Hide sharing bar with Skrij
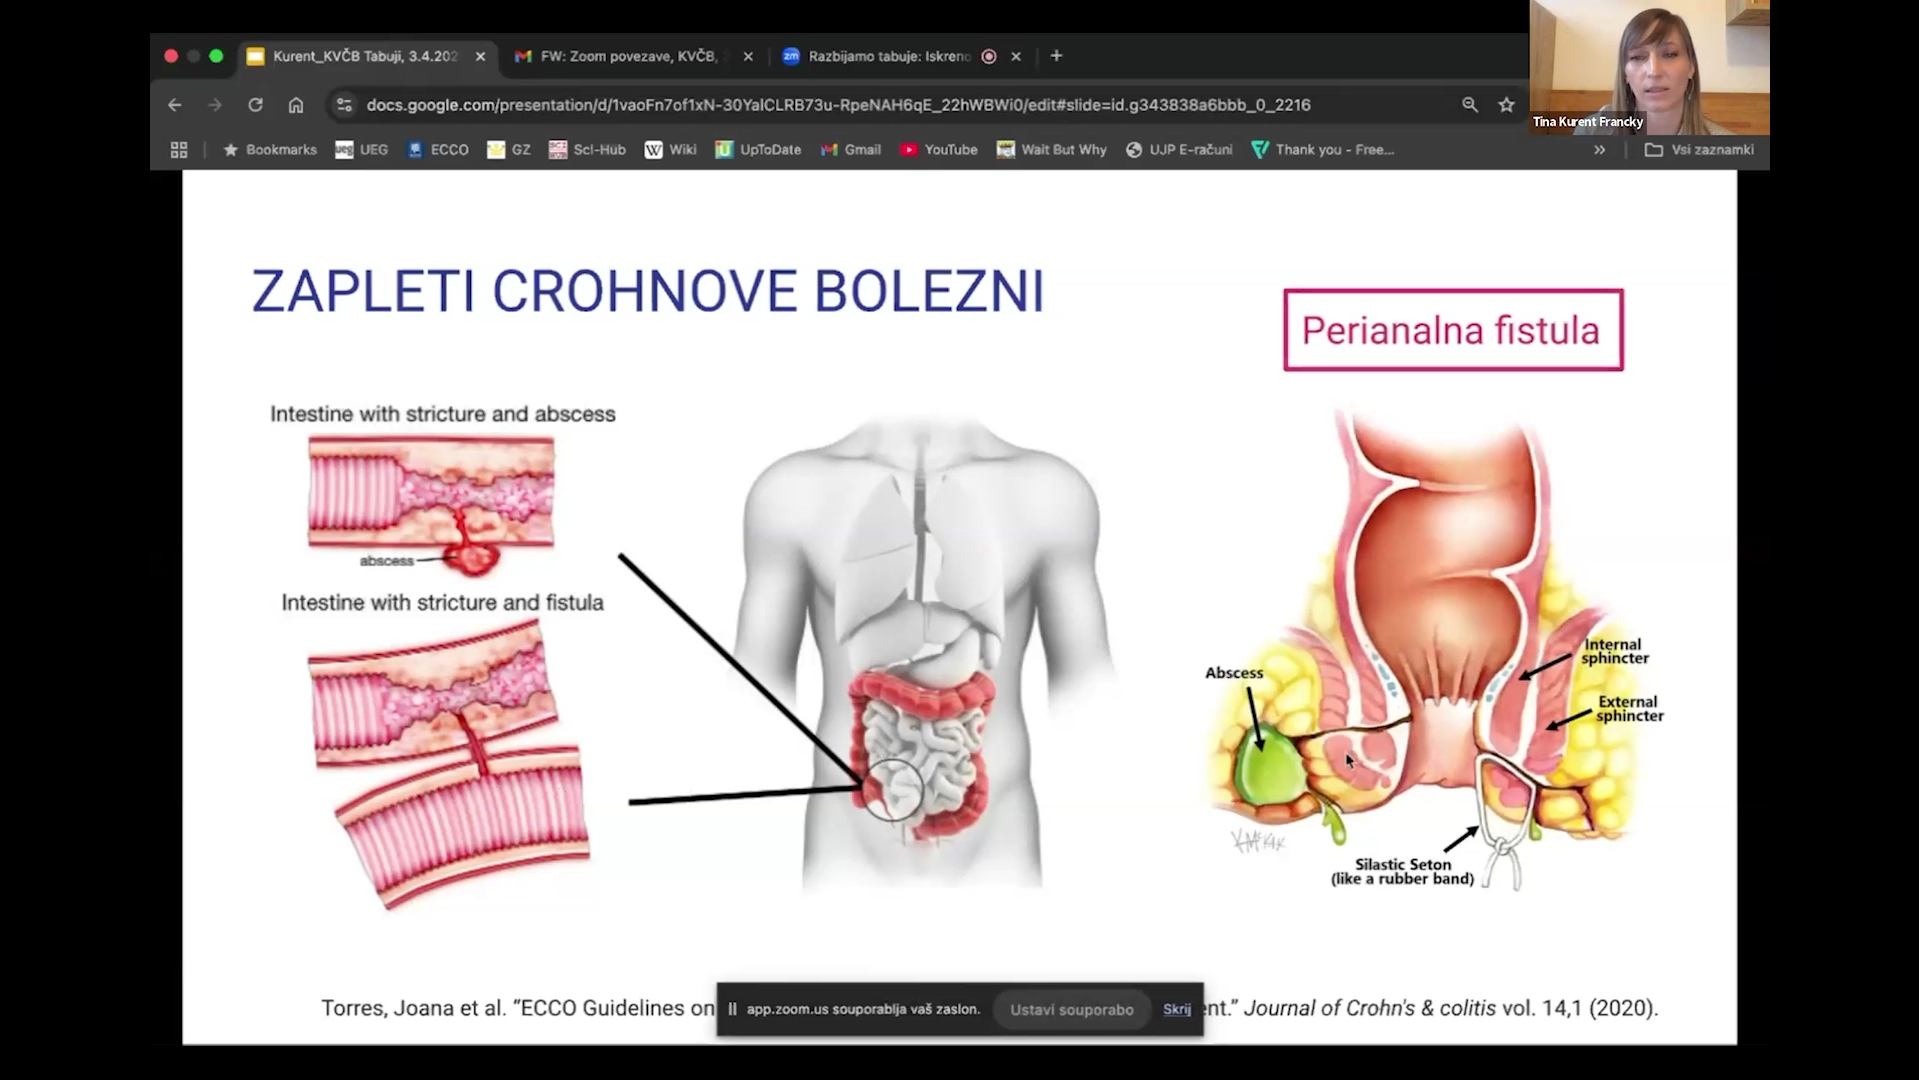The image size is (1919, 1080). [x=1176, y=1009]
